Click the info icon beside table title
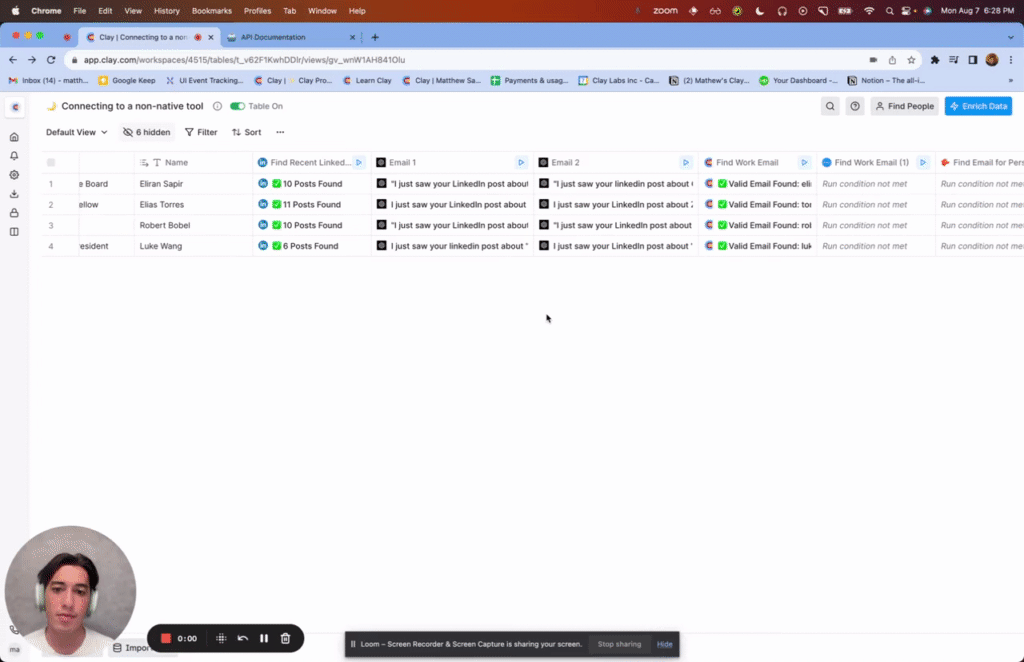The image size is (1024, 662). [217, 106]
